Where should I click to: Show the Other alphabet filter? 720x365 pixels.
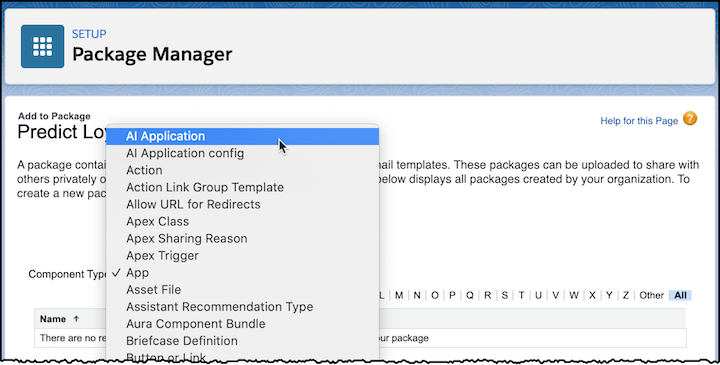coord(652,295)
